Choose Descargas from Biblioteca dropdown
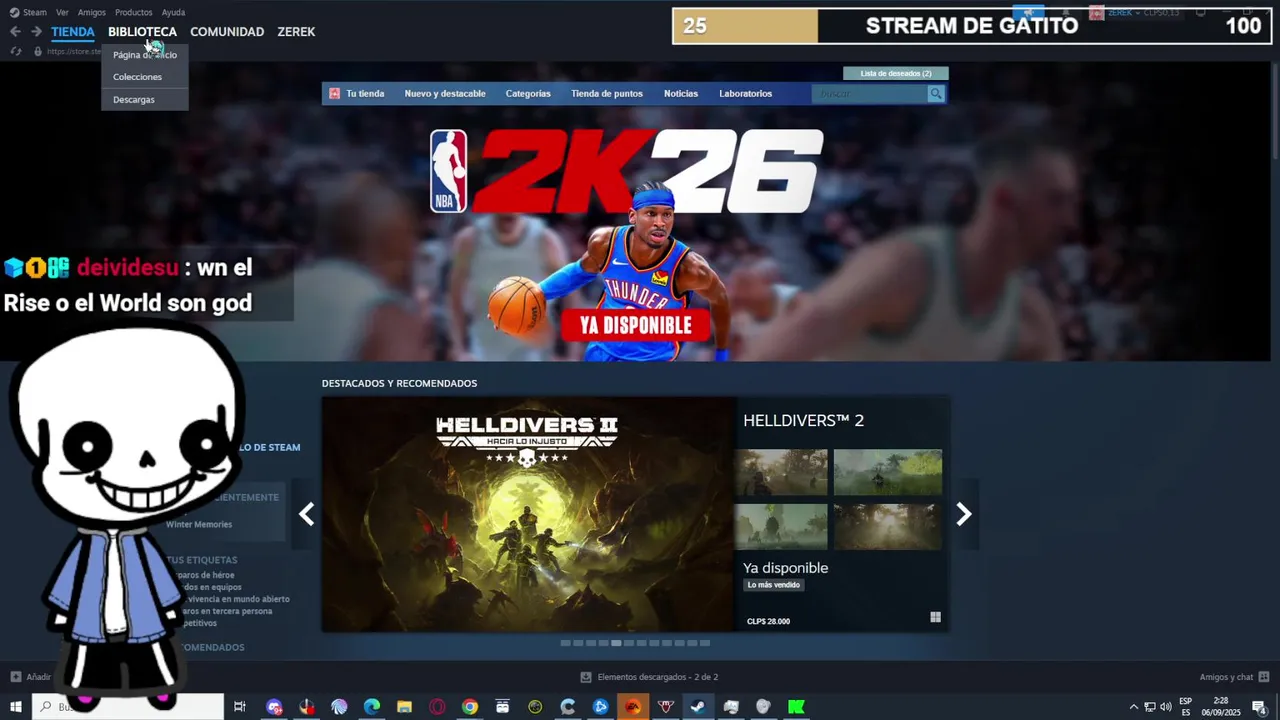The image size is (1280, 720). click(x=145, y=100)
